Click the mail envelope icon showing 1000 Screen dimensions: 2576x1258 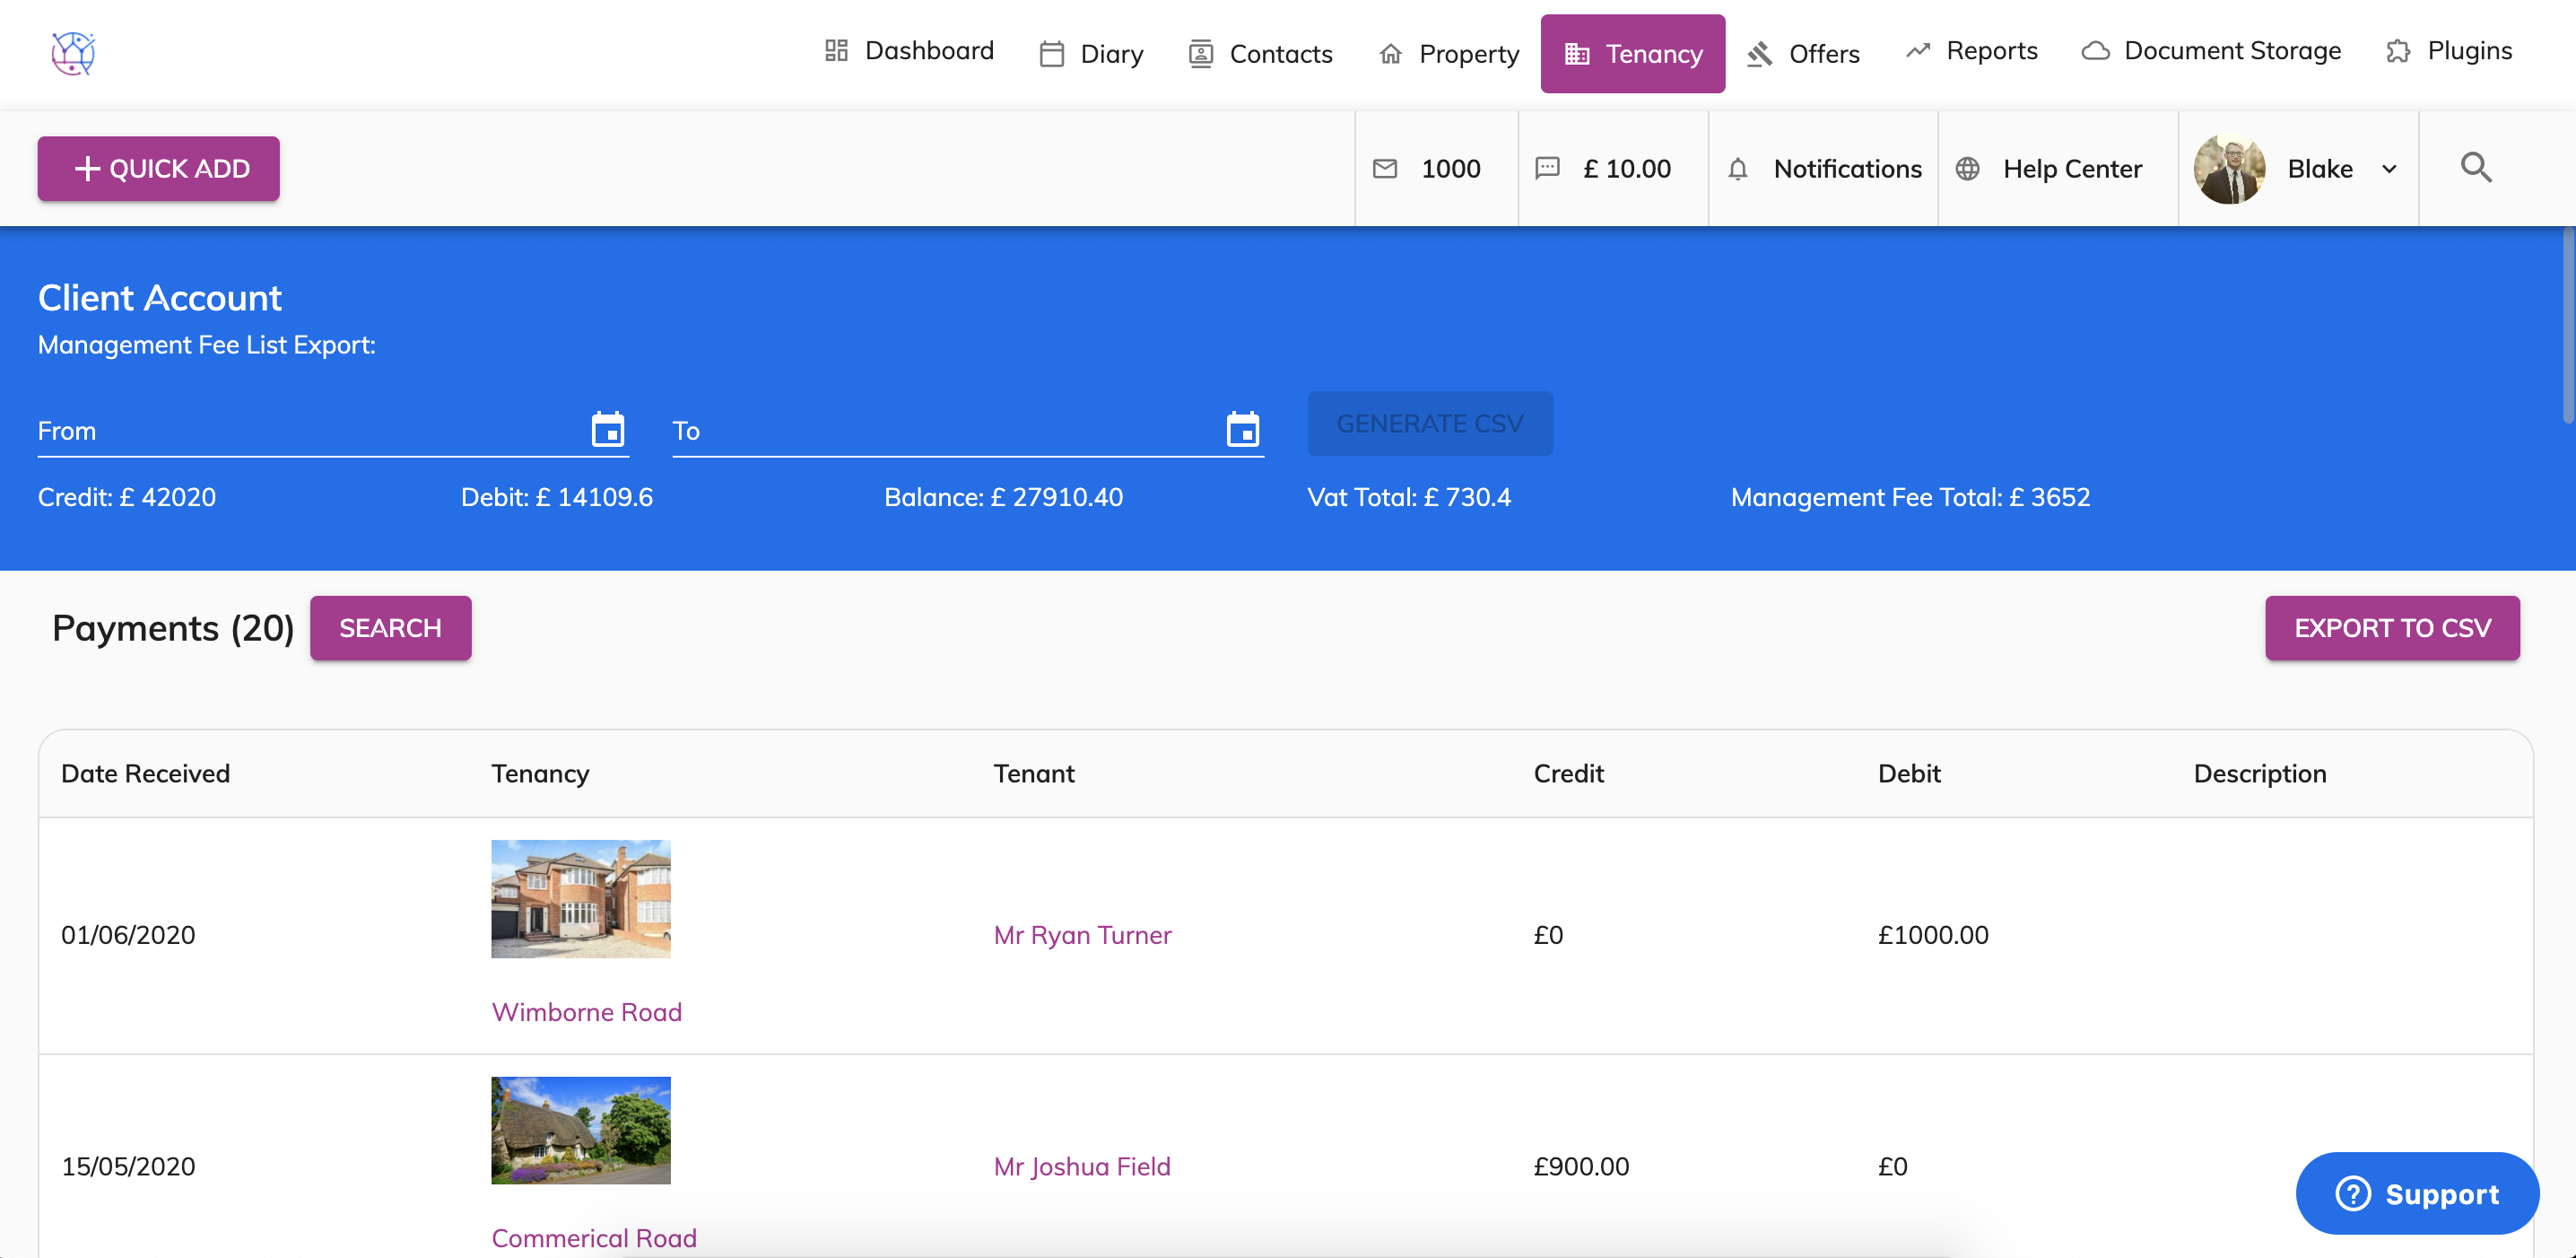click(x=1385, y=168)
